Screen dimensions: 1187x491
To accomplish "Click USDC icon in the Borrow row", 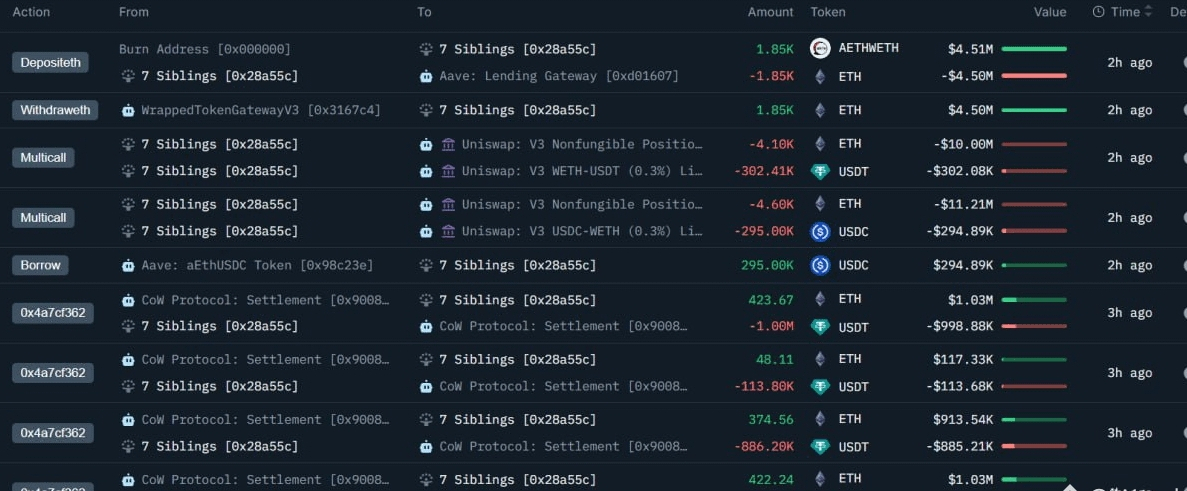I will (820, 266).
